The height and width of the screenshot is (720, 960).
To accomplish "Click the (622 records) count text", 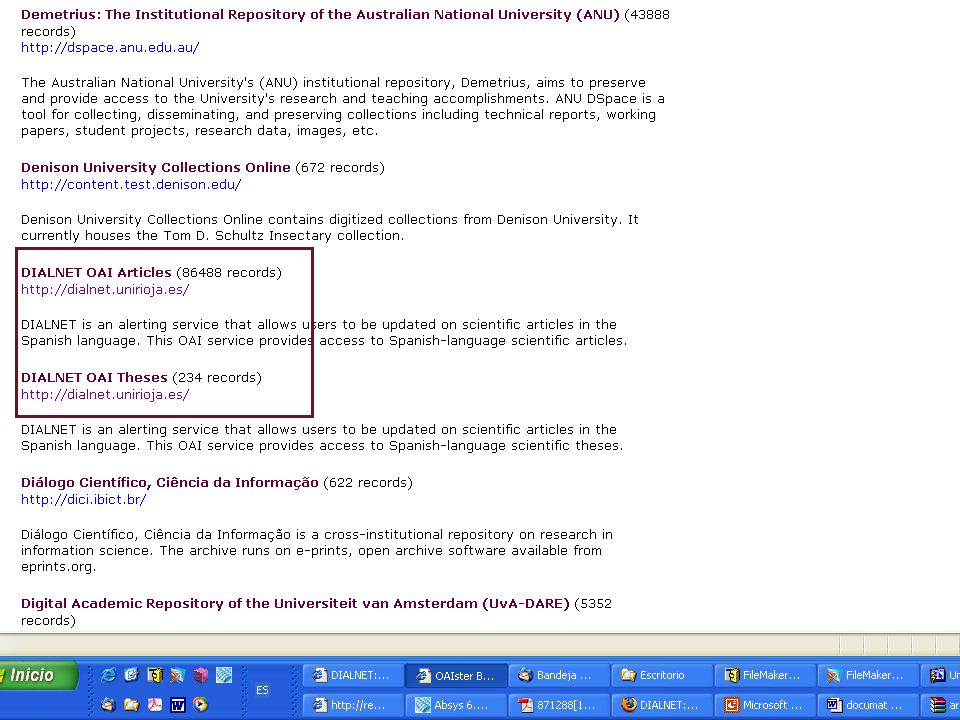I will click(x=368, y=482).
